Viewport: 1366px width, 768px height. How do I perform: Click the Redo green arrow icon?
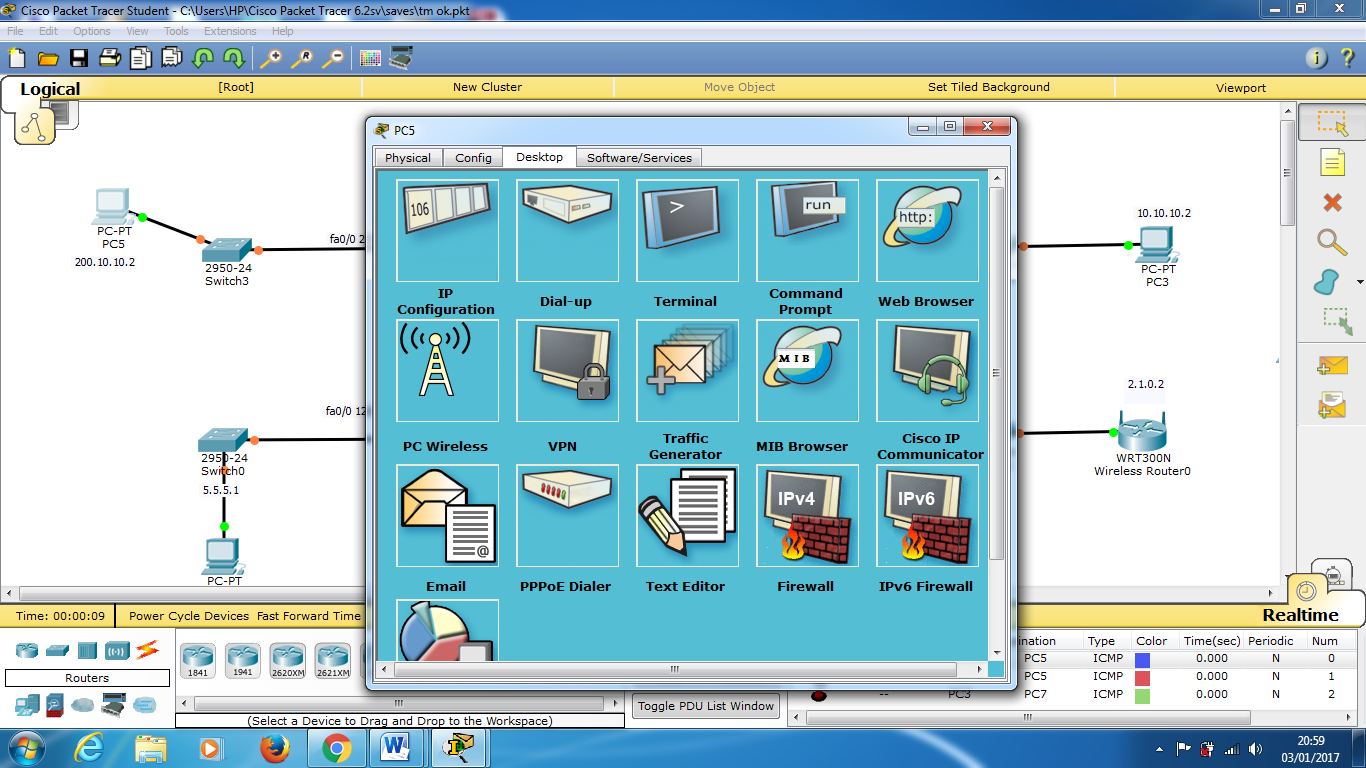pos(234,58)
